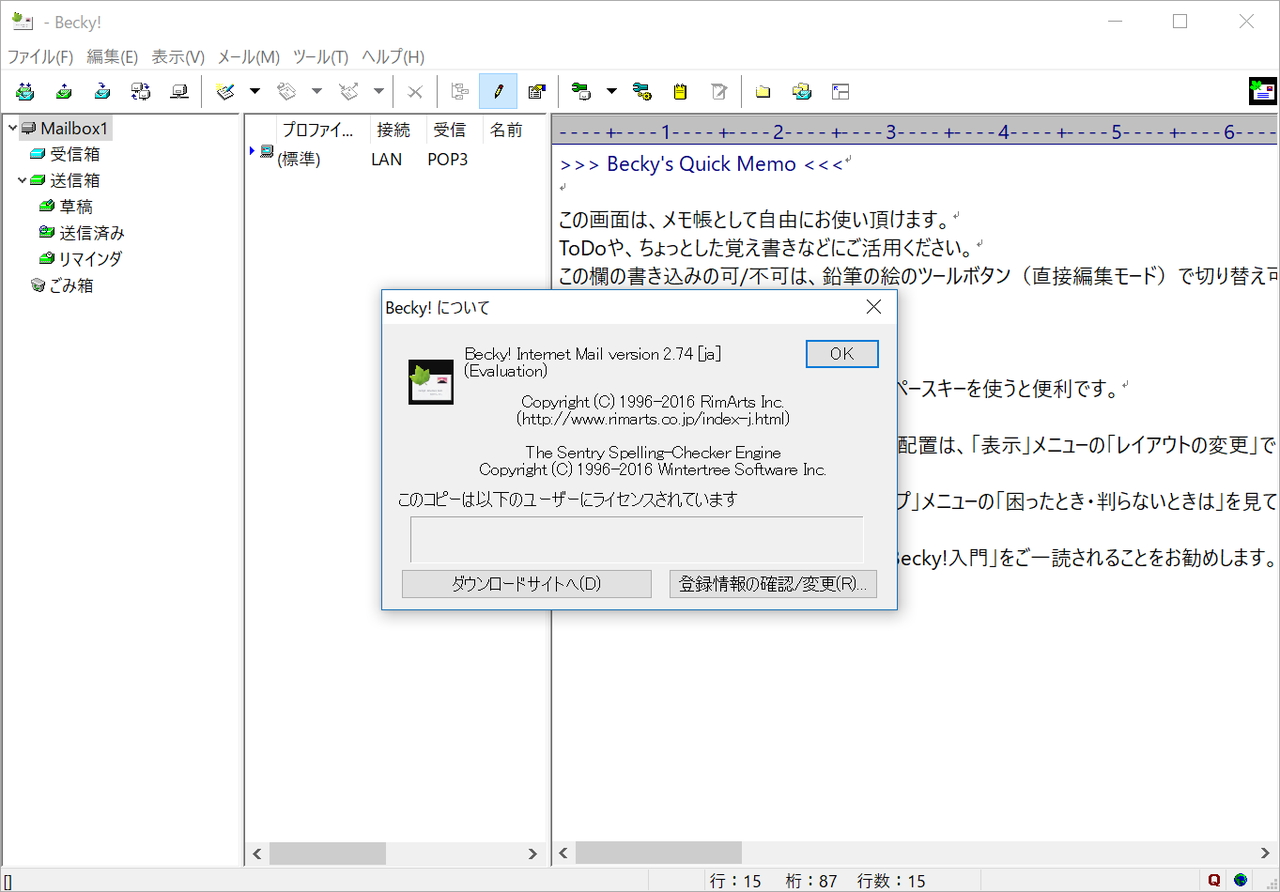
Task: Click the greyed-out reply mail icon
Action: [288, 92]
